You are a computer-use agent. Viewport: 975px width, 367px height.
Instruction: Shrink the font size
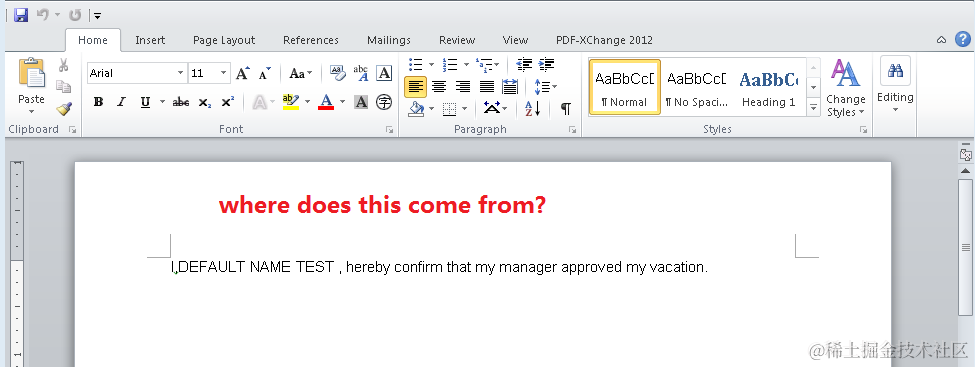click(265, 73)
